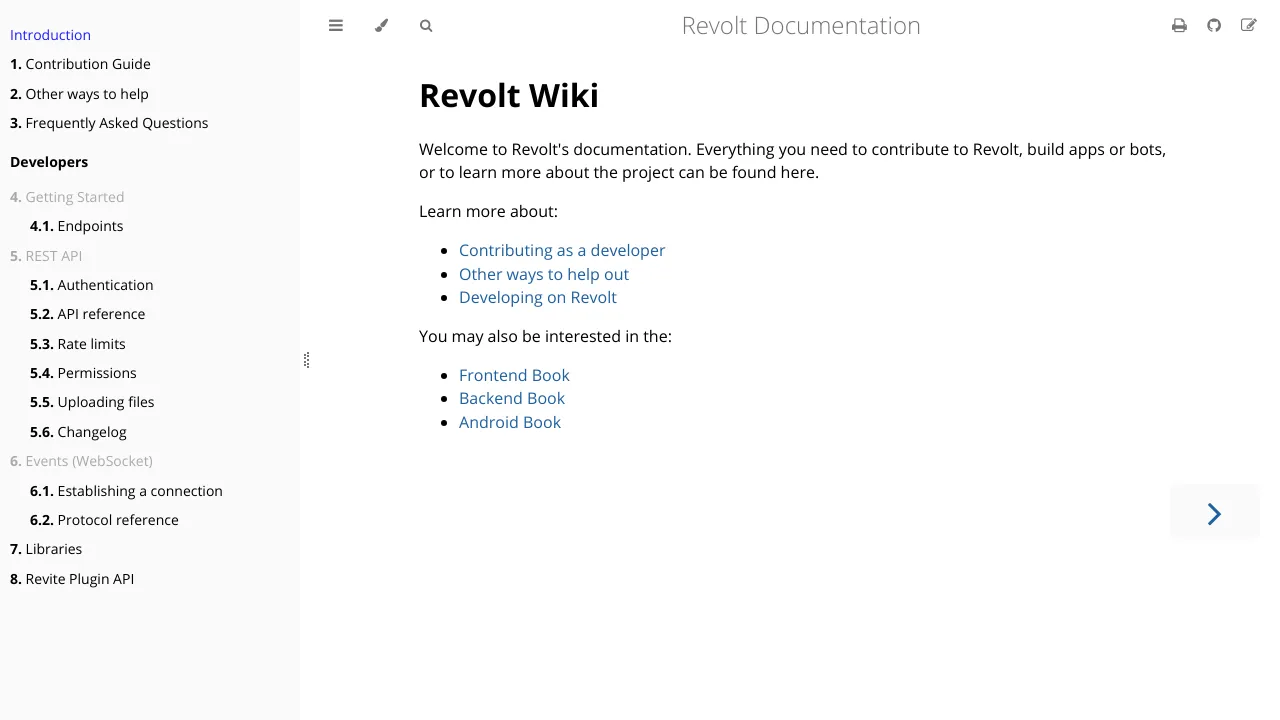The width and height of the screenshot is (1280, 720).
Task: Open 5.4 Permissions page
Action: click(83, 373)
